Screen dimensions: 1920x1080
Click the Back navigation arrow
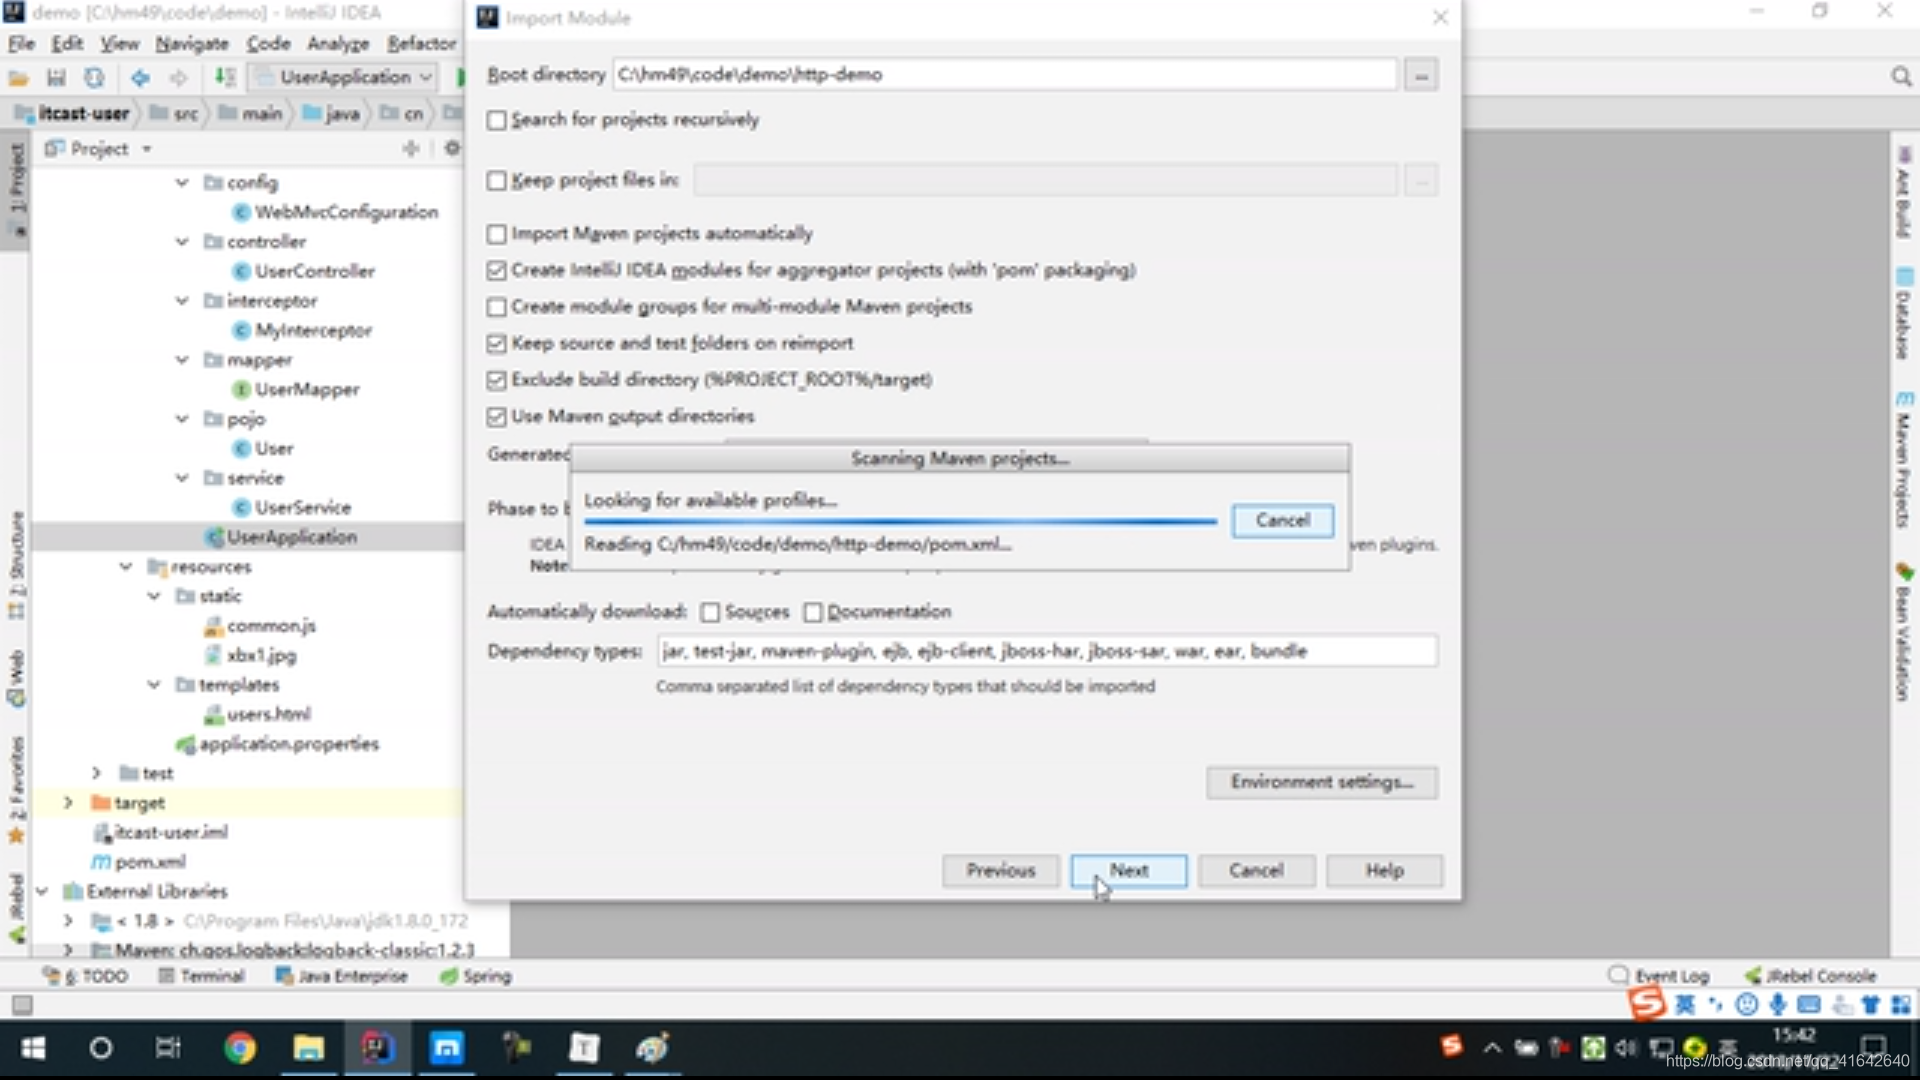click(140, 77)
